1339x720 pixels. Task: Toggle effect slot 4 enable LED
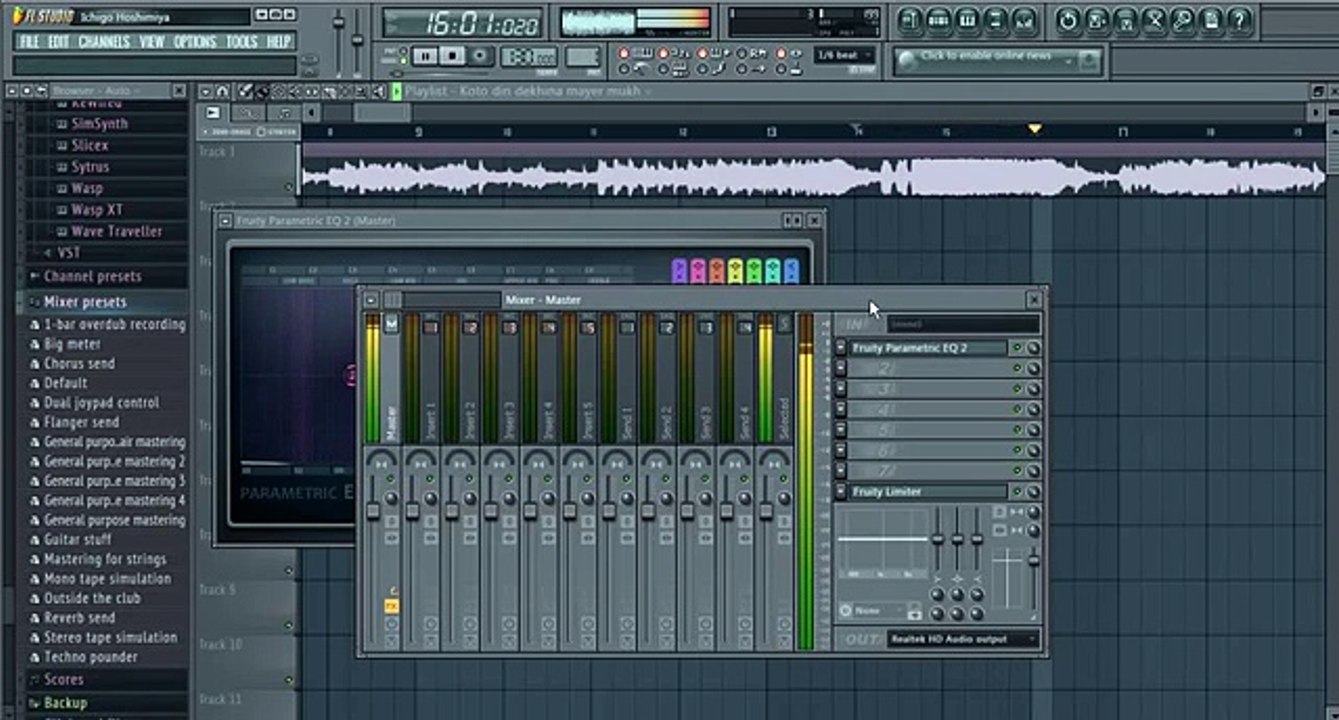tap(1017, 410)
